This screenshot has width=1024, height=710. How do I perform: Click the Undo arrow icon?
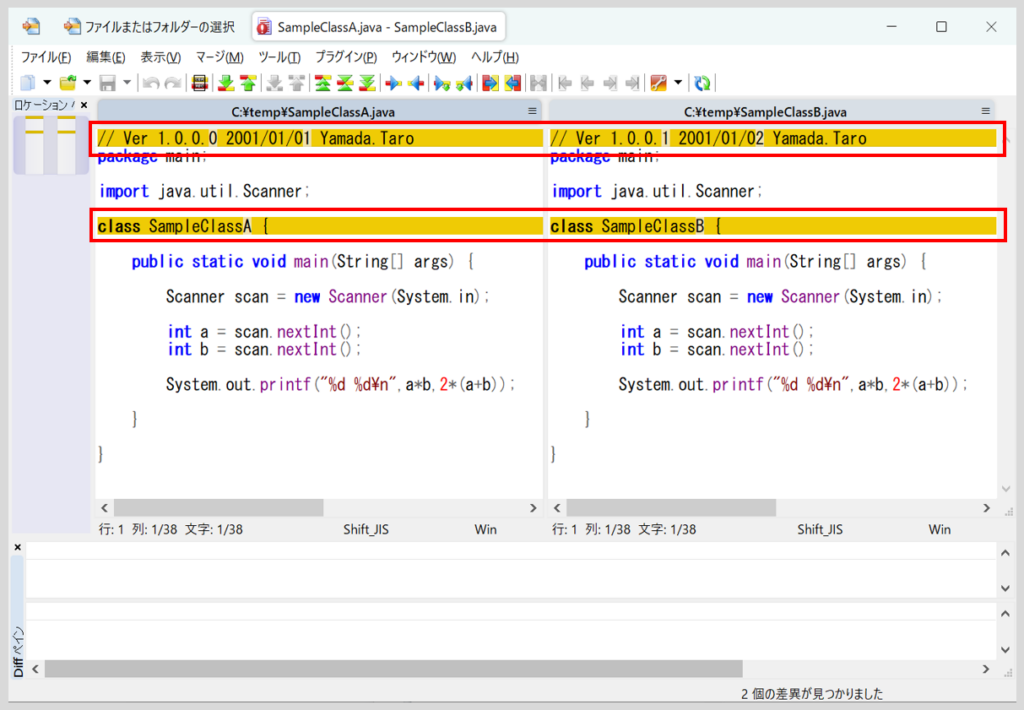click(x=151, y=83)
